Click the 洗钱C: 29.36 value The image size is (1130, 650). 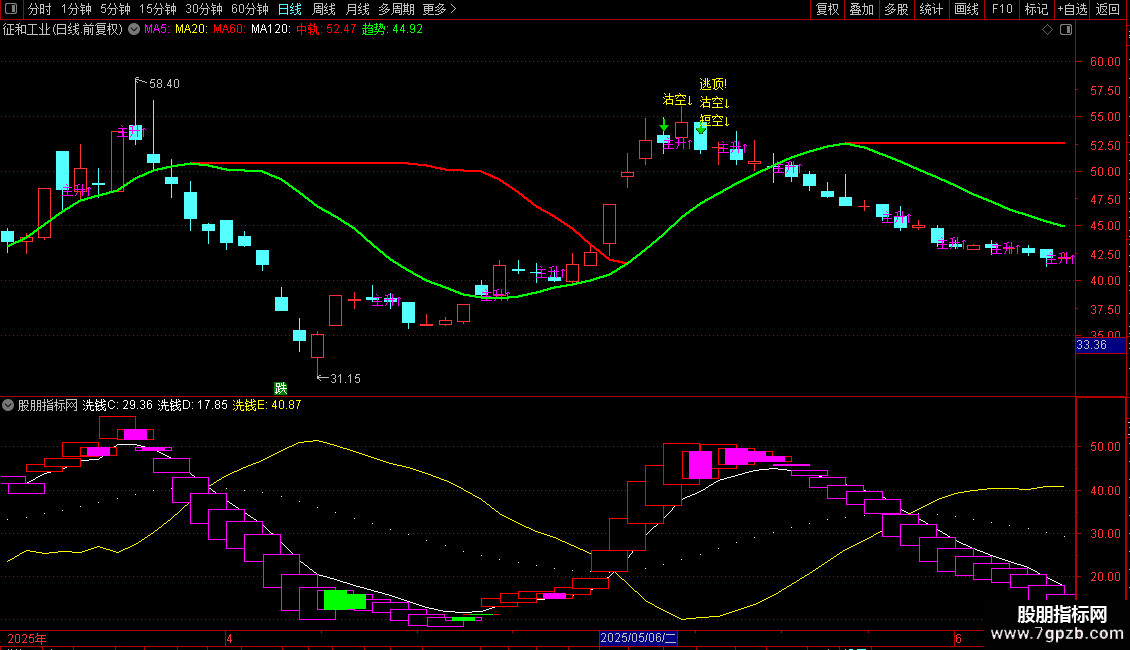117,405
